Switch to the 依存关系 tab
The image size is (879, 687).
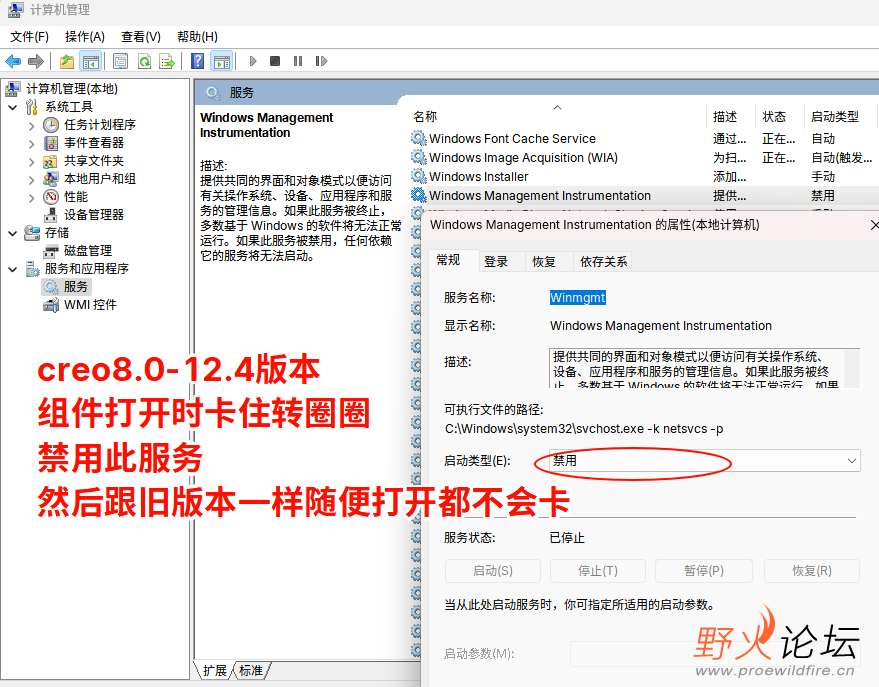[x=605, y=261]
